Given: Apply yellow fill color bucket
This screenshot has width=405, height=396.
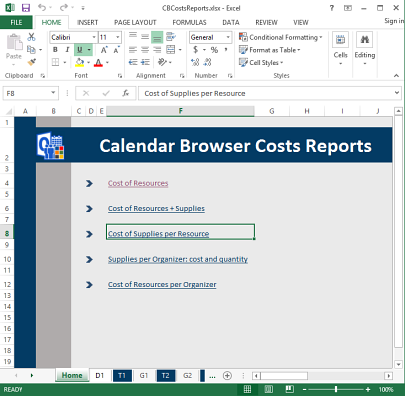Looking at the screenshot, I should pyautogui.click(x=80, y=62).
